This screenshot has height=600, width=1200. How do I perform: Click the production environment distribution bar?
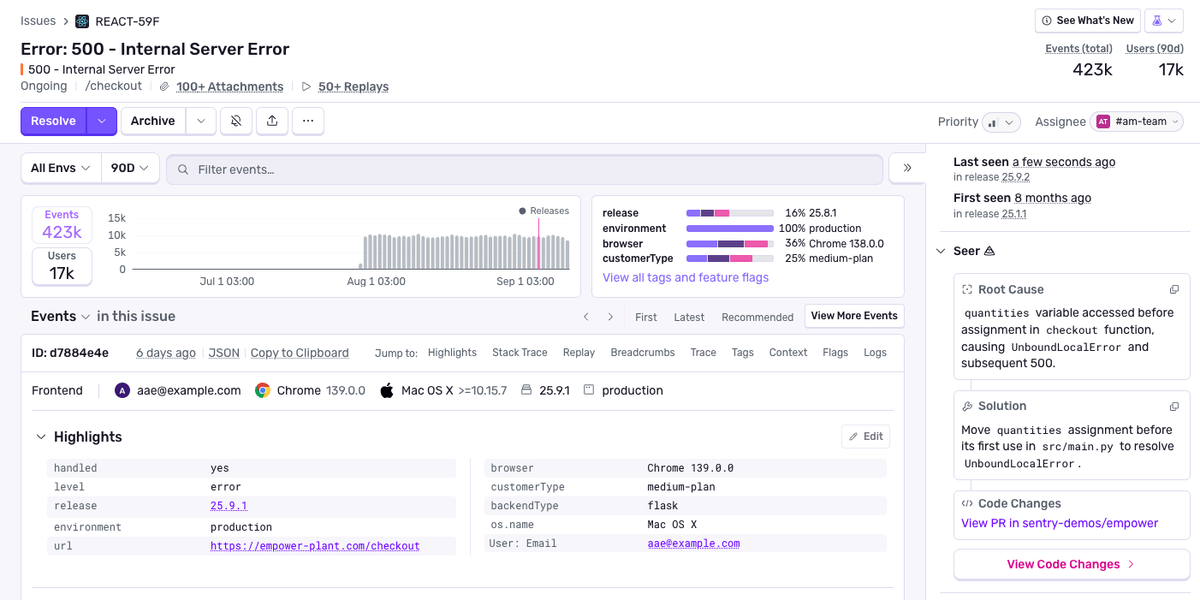coord(730,229)
